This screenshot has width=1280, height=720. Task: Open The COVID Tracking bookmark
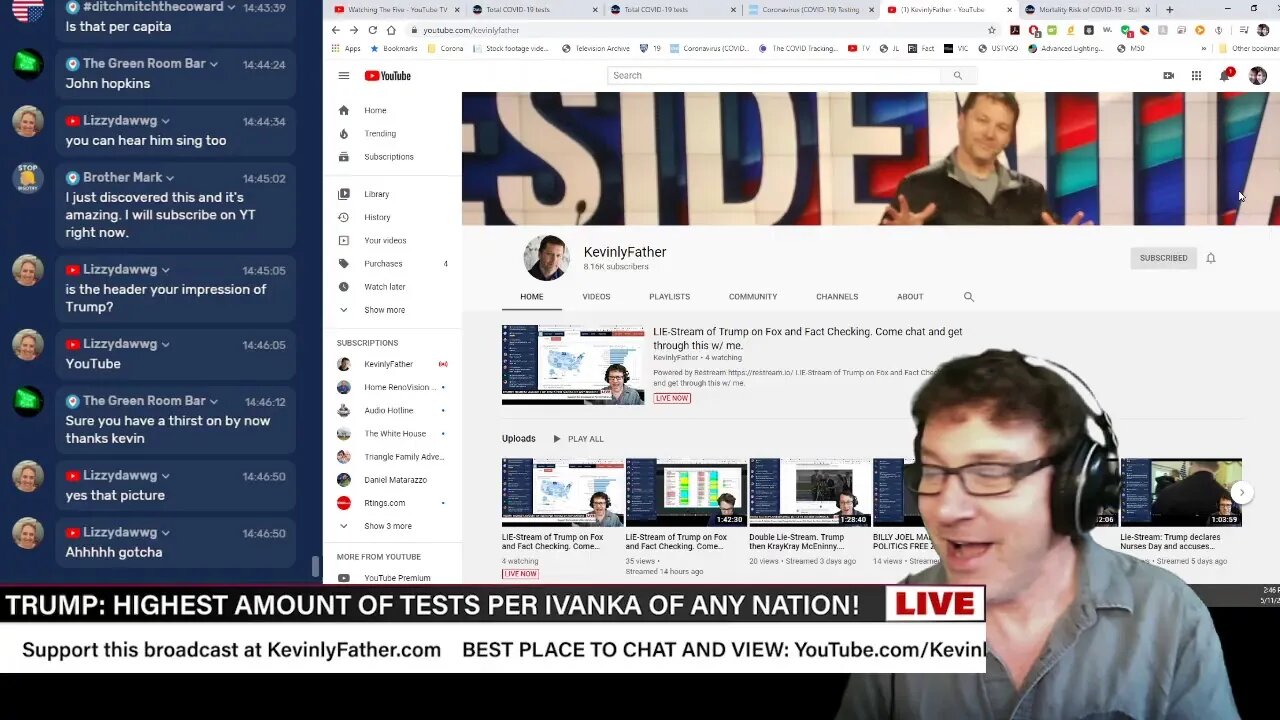(x=798, y=48)
